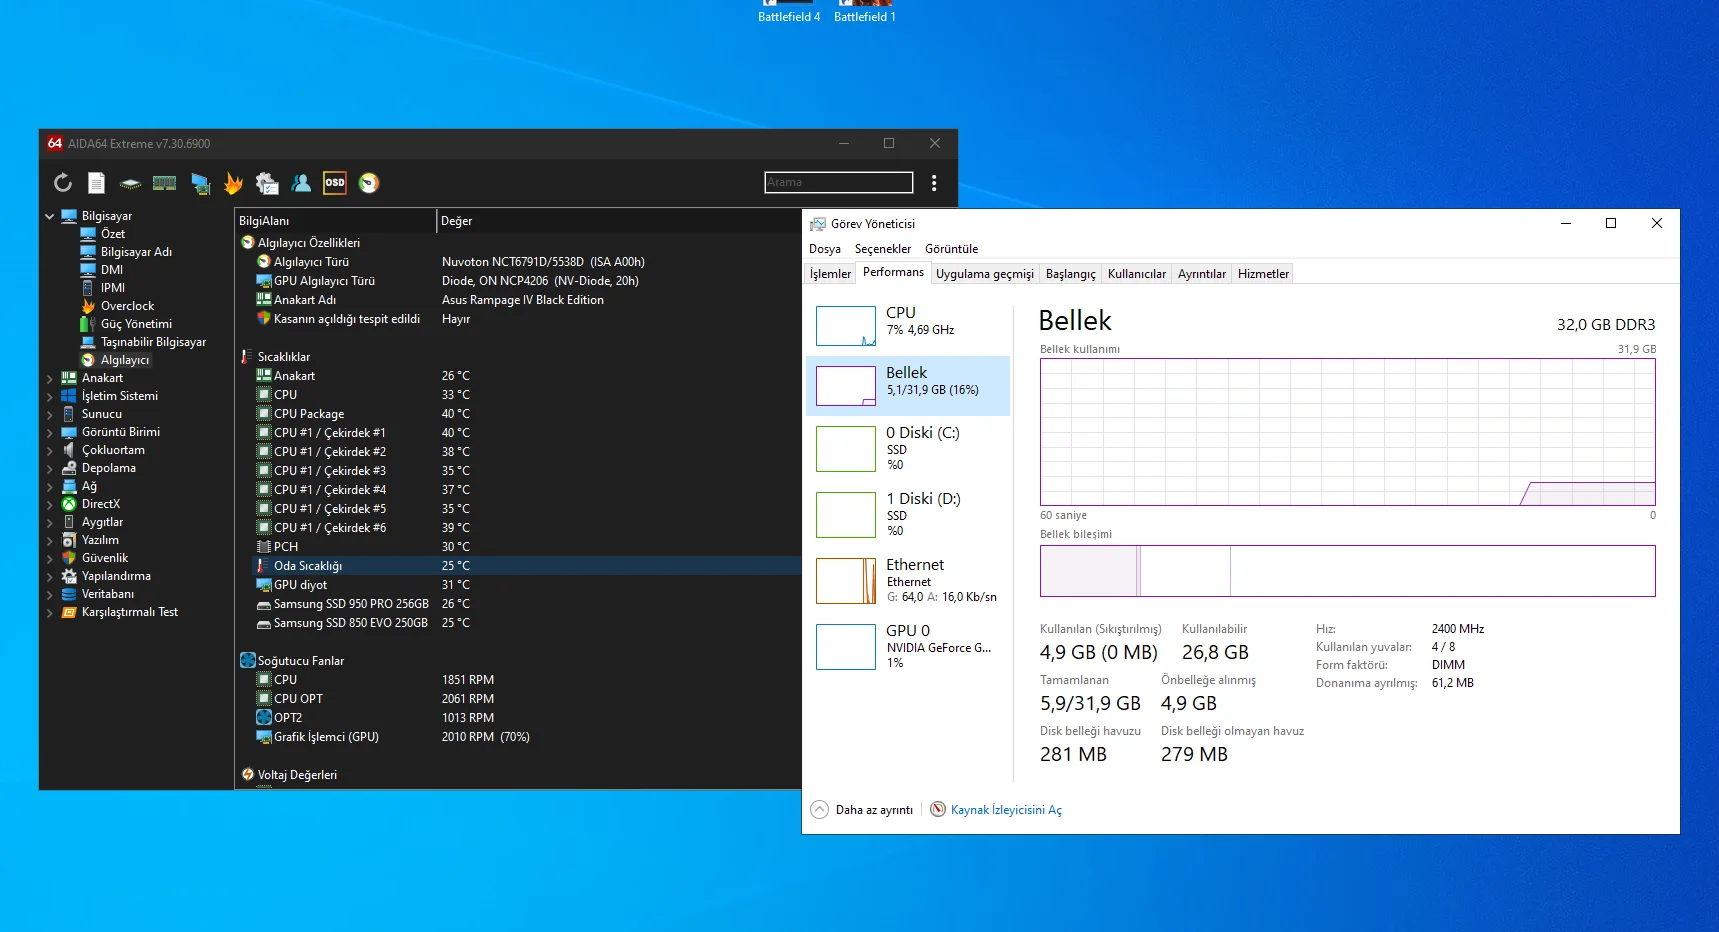Expand the Anakart tree node
Viewport: 1719px width, 932px height.
[50, 378]
